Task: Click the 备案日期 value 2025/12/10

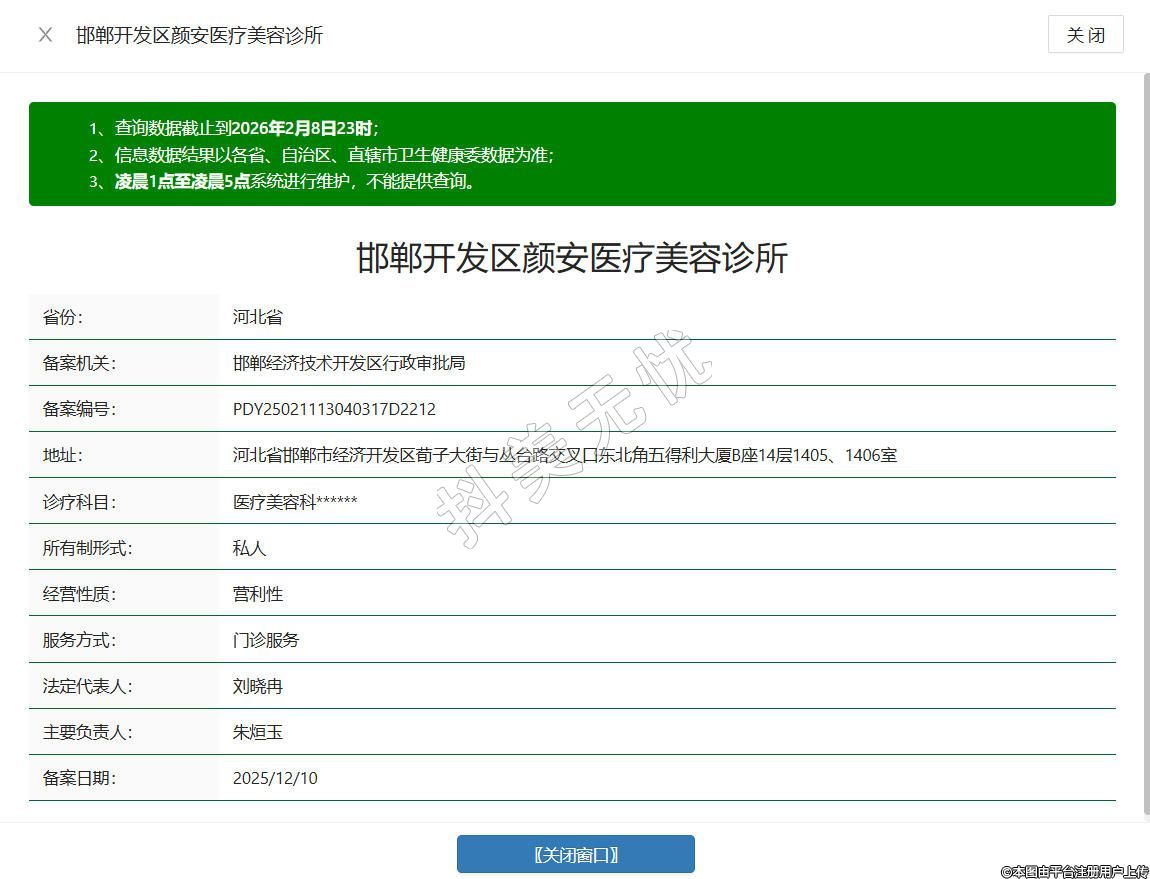Action: pyautogui.click(x=275, y=778)
